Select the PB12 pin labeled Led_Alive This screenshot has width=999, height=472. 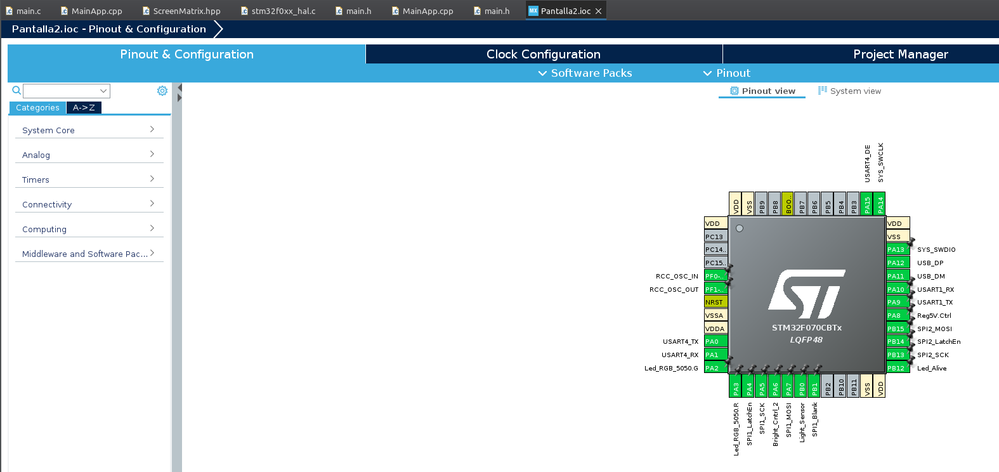click(x=898, y=368)
